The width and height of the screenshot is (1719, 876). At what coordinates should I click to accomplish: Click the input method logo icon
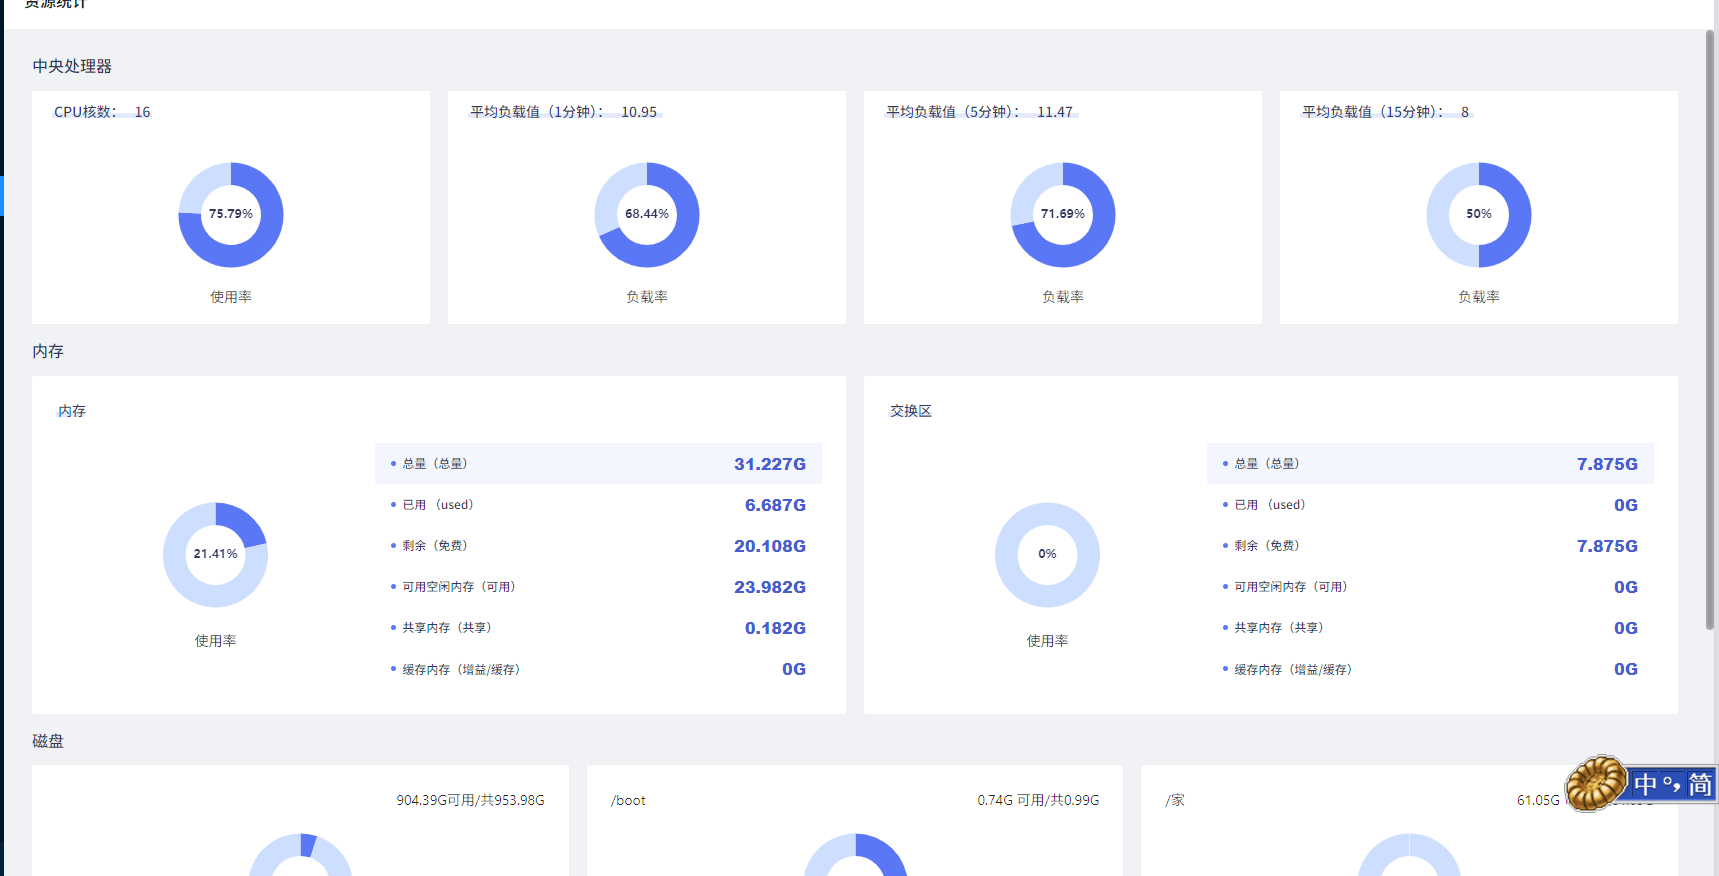coord(1596,782)
